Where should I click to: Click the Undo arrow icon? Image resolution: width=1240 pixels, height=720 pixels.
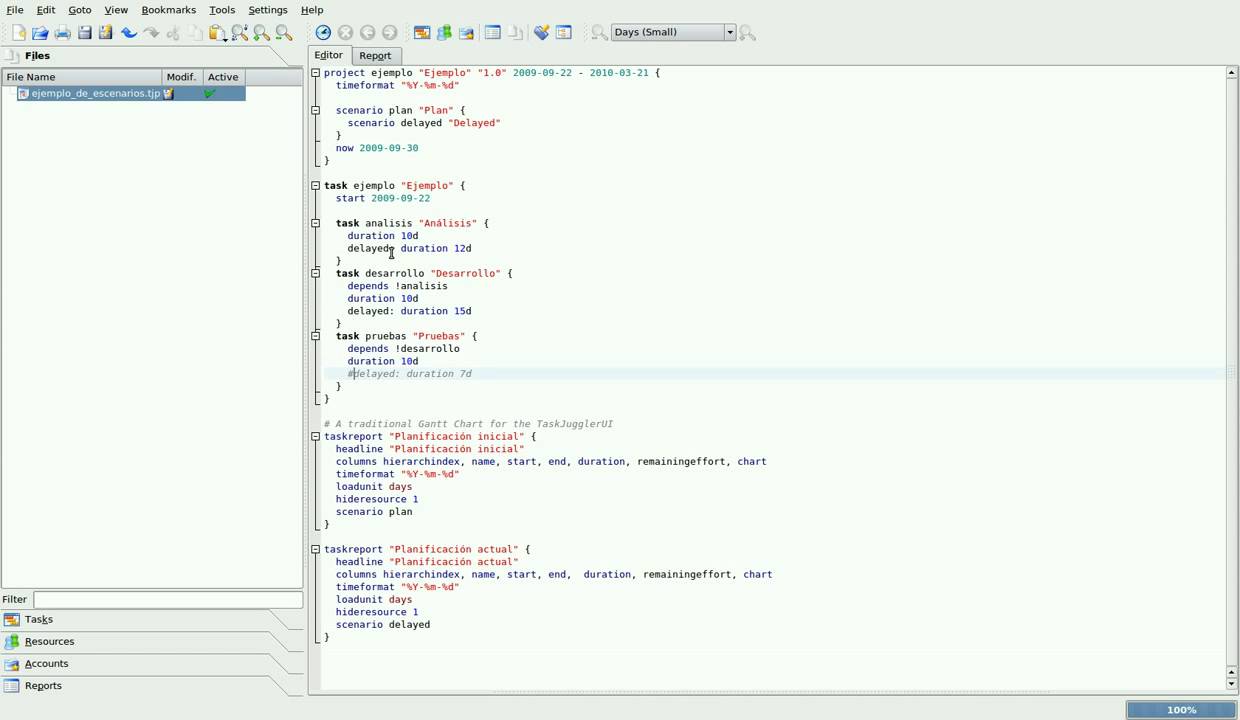pos(129,33)
